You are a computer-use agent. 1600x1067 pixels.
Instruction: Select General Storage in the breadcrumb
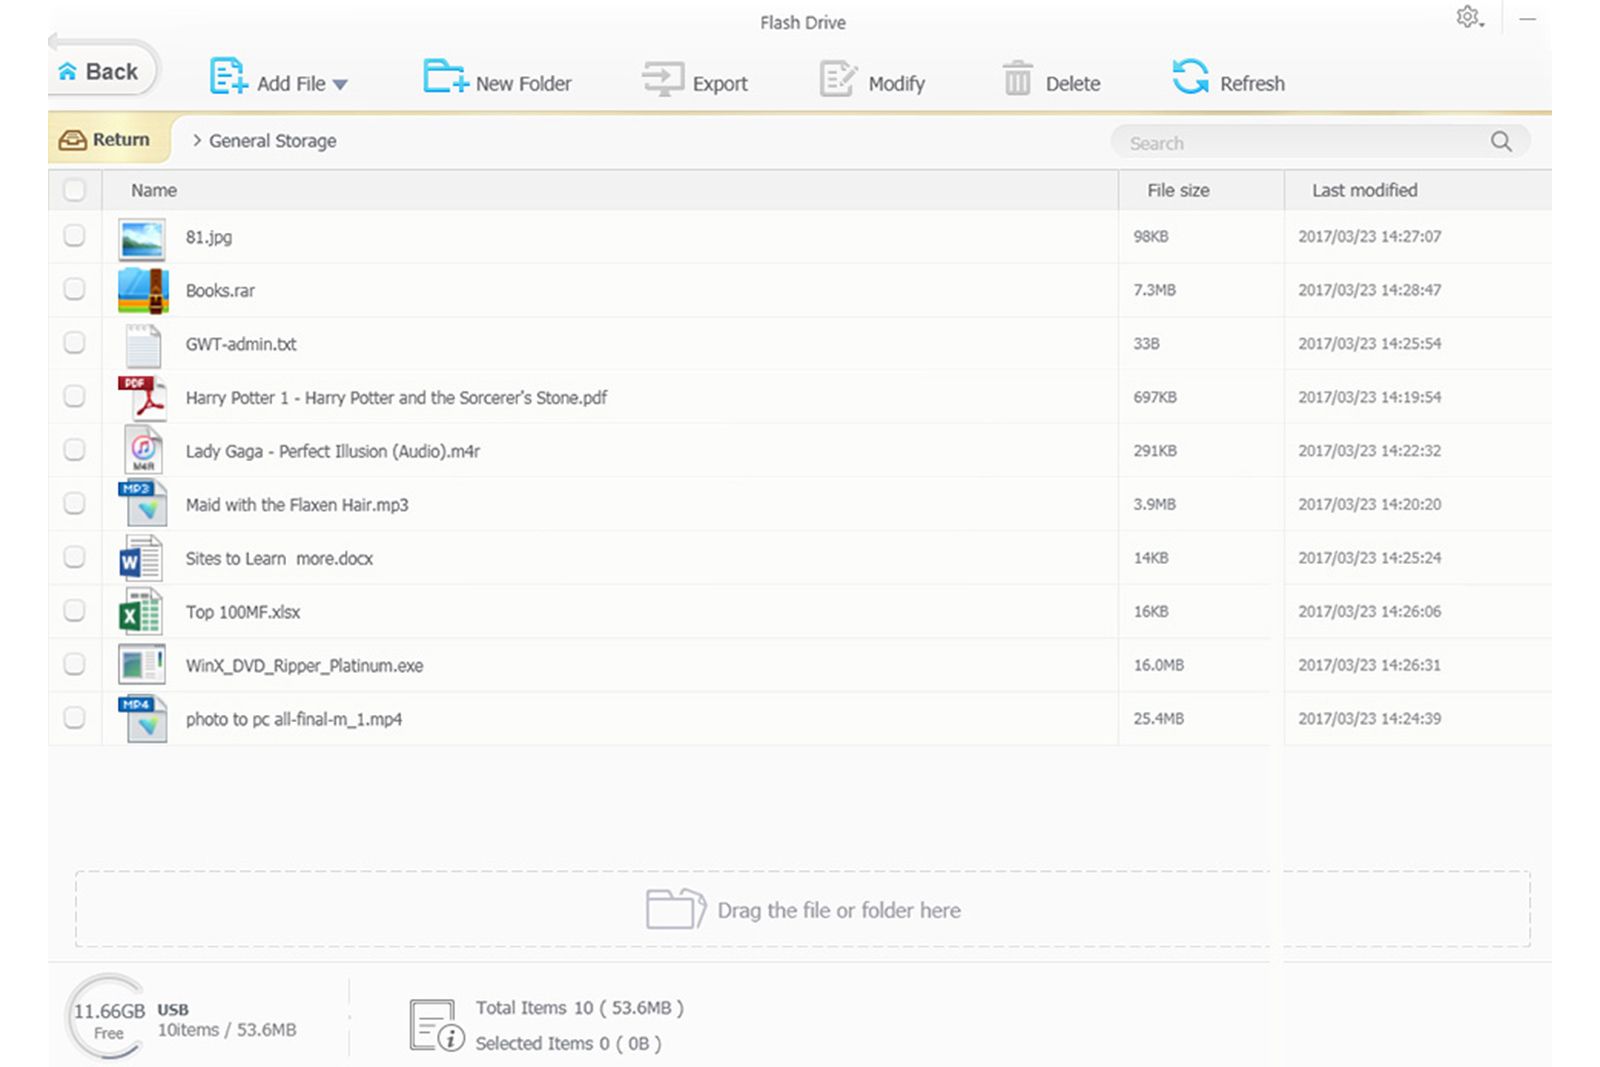pos(272,141)
